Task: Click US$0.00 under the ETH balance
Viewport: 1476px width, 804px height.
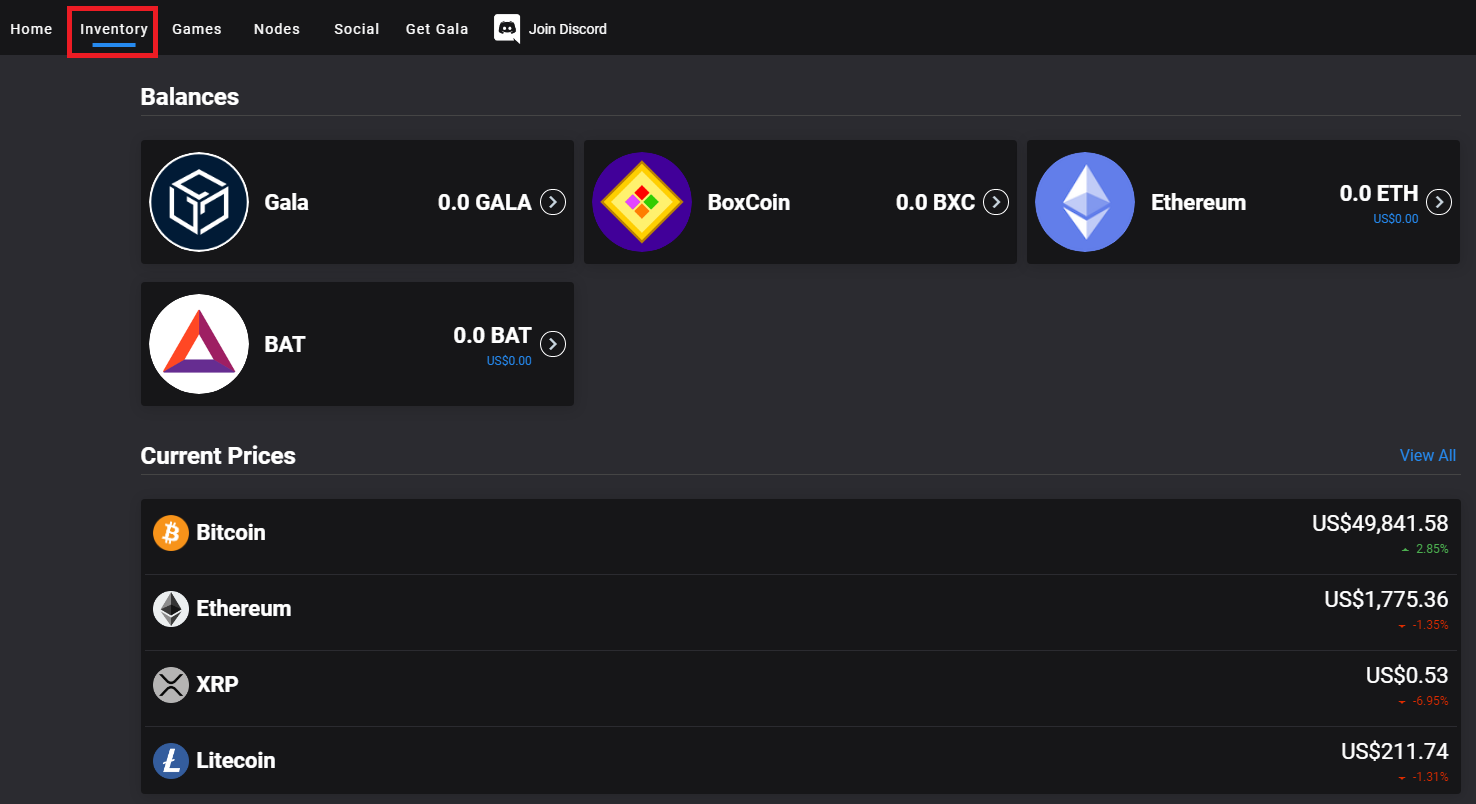Action: [x=1396, y=219]
